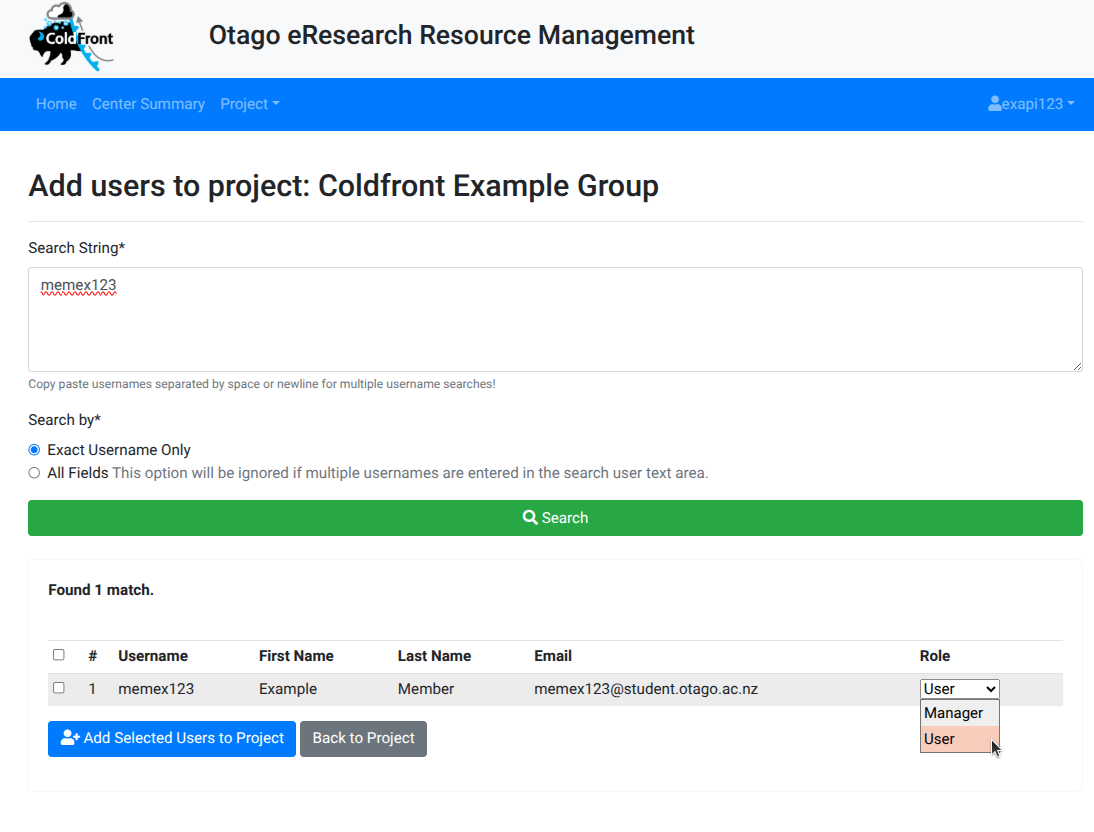Choose the All Fields search option
This screenshot has width=1094, height=832.
[x=35, y=473]
